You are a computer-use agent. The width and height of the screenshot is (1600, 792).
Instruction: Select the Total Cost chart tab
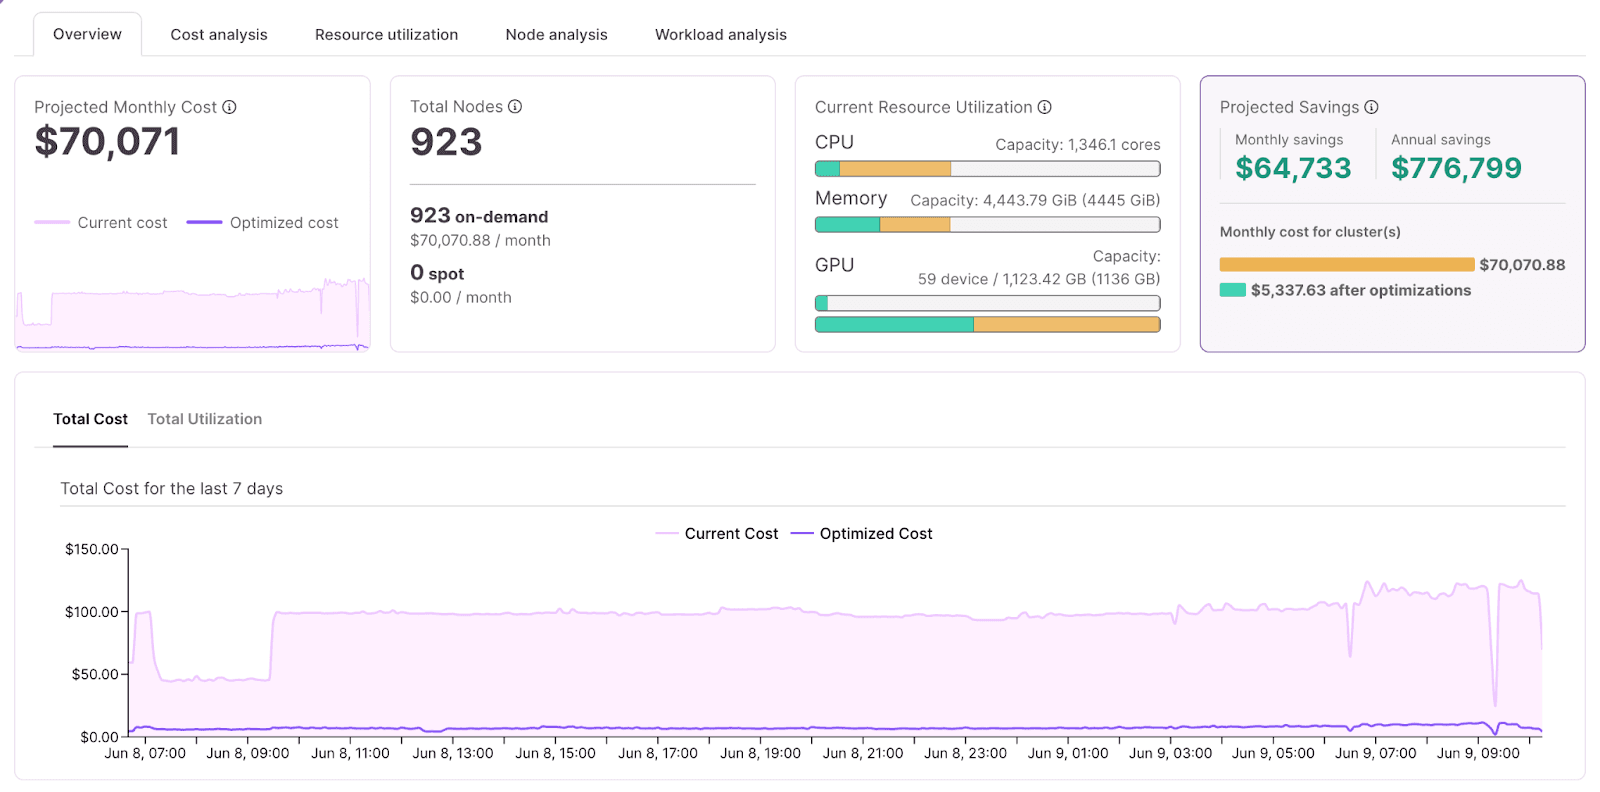tap(90, 419)
